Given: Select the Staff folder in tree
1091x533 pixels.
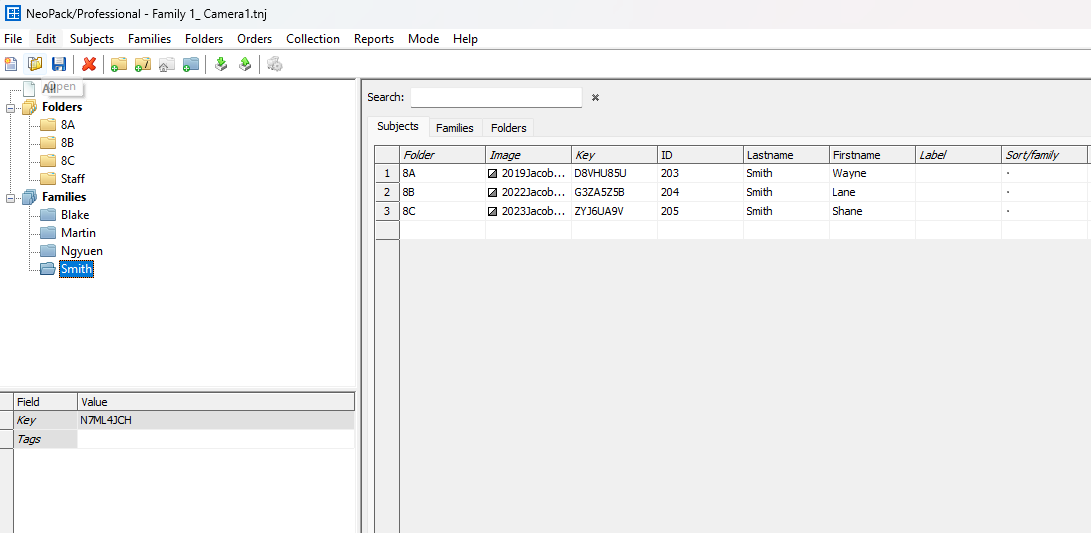Looking at the screenshot, I should click(72, 179).
